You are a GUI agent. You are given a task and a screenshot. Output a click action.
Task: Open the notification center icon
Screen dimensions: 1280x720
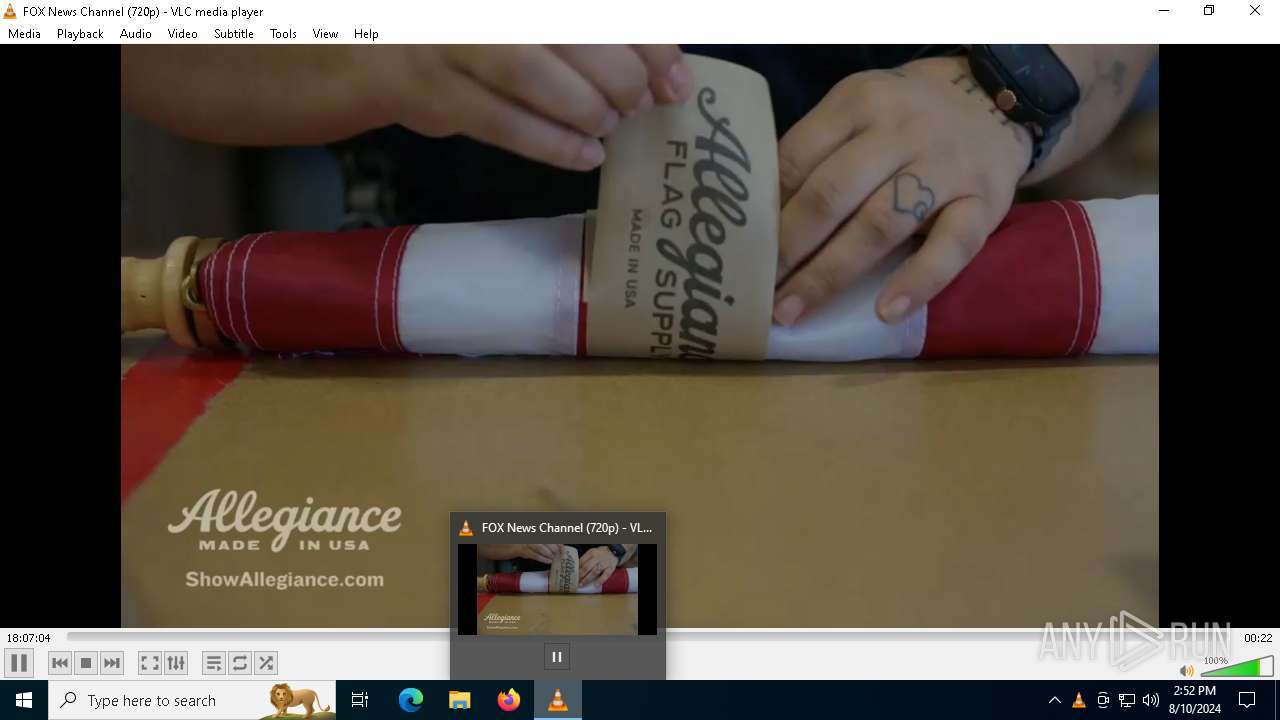[x=1247, y=700]
